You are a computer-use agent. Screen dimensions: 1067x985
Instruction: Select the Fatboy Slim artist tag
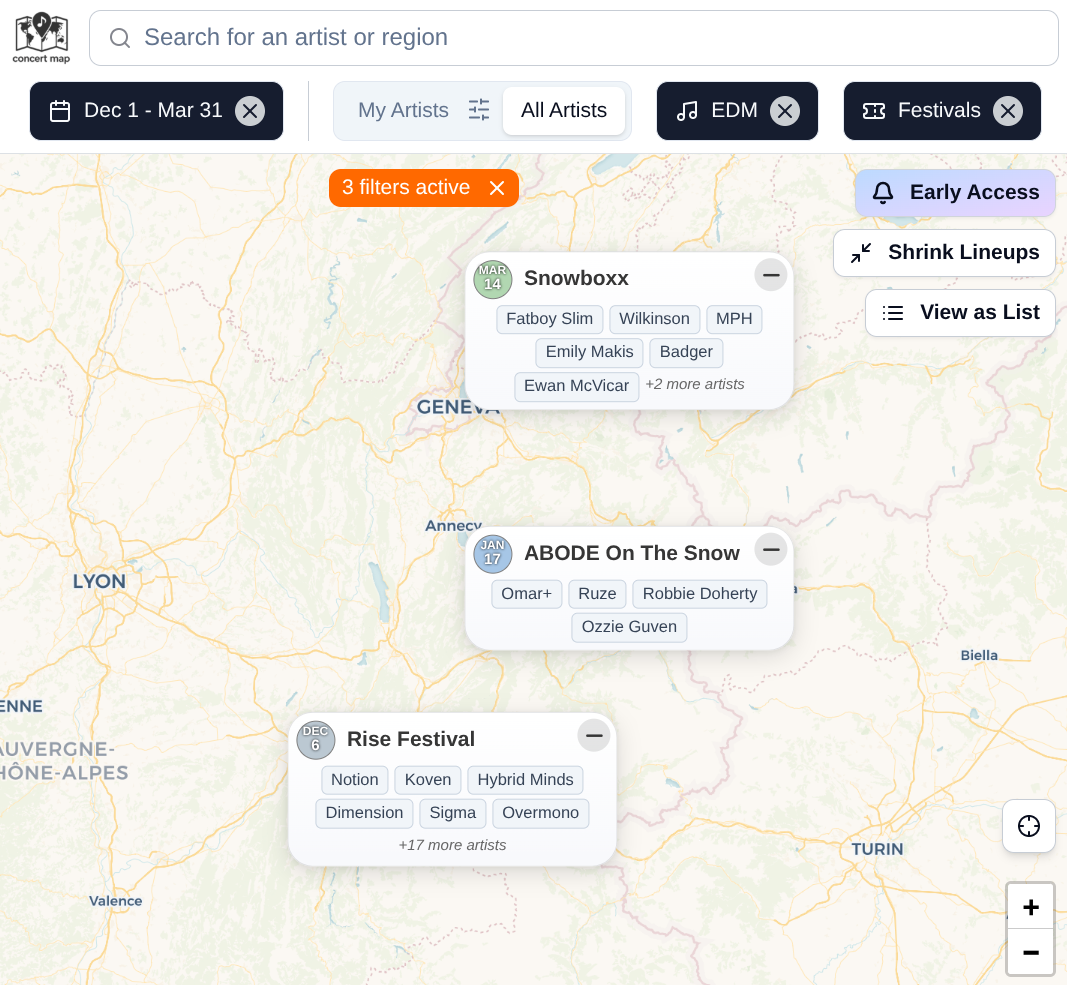click(549, 319)
